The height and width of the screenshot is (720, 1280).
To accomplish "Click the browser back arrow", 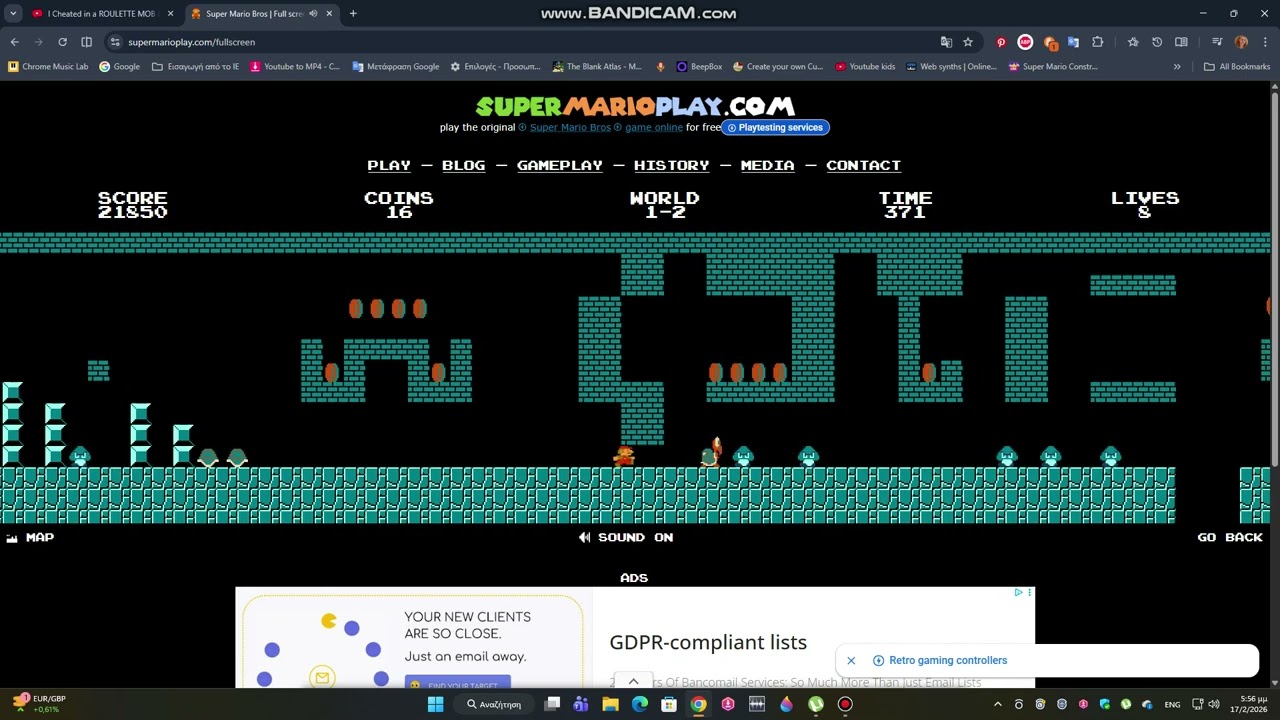I will 14,42.
